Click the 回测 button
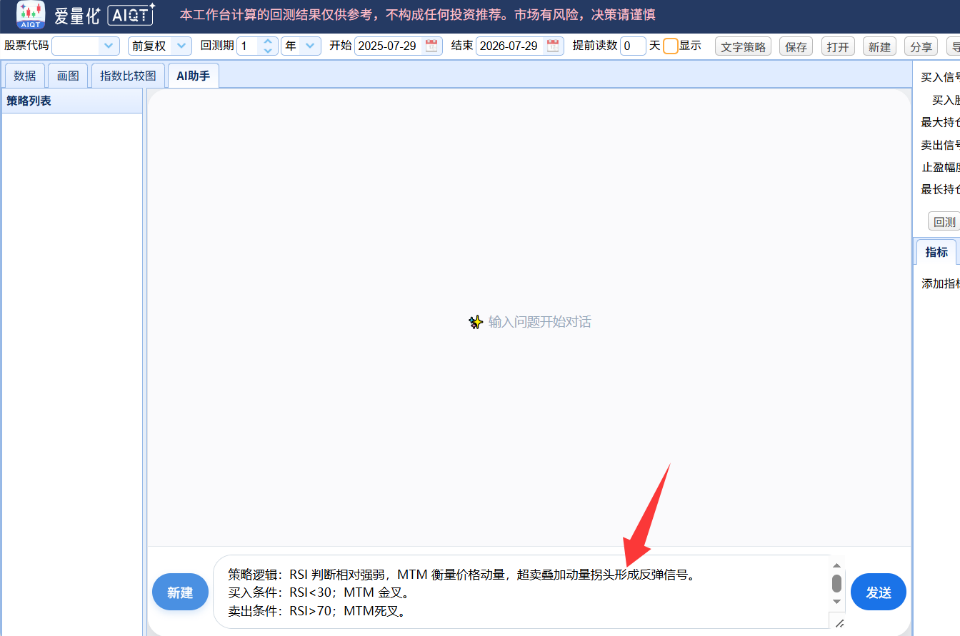The height and width of the screenshot is (636, 960). click(x=943, y=222)
